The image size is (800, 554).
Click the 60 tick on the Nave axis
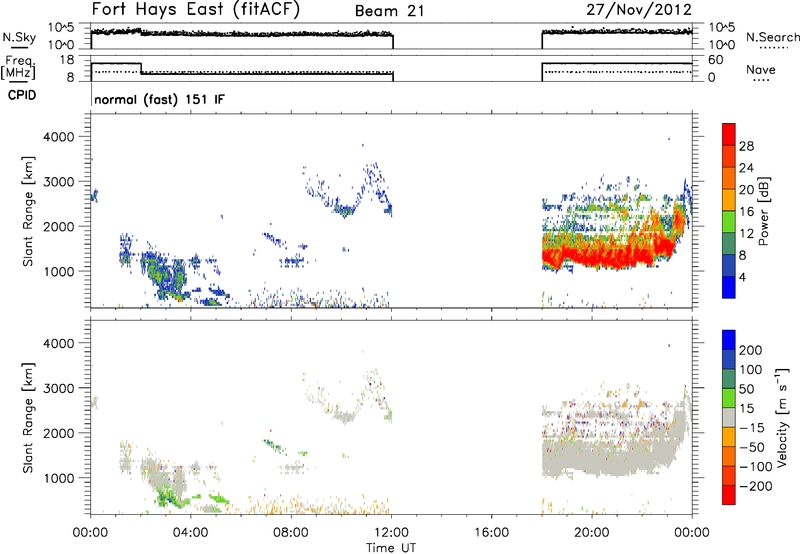point(716,60)
